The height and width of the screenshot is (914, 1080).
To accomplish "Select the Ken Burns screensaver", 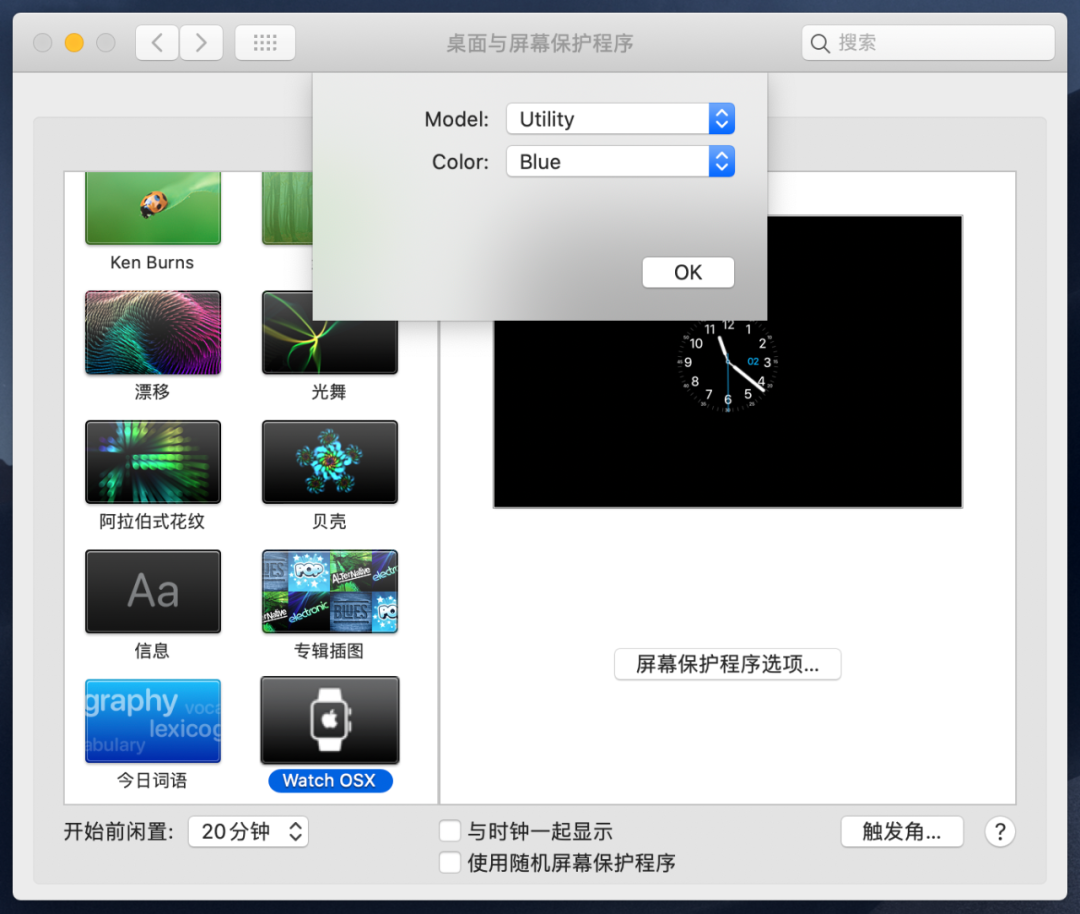I will [x=152, y=207].
